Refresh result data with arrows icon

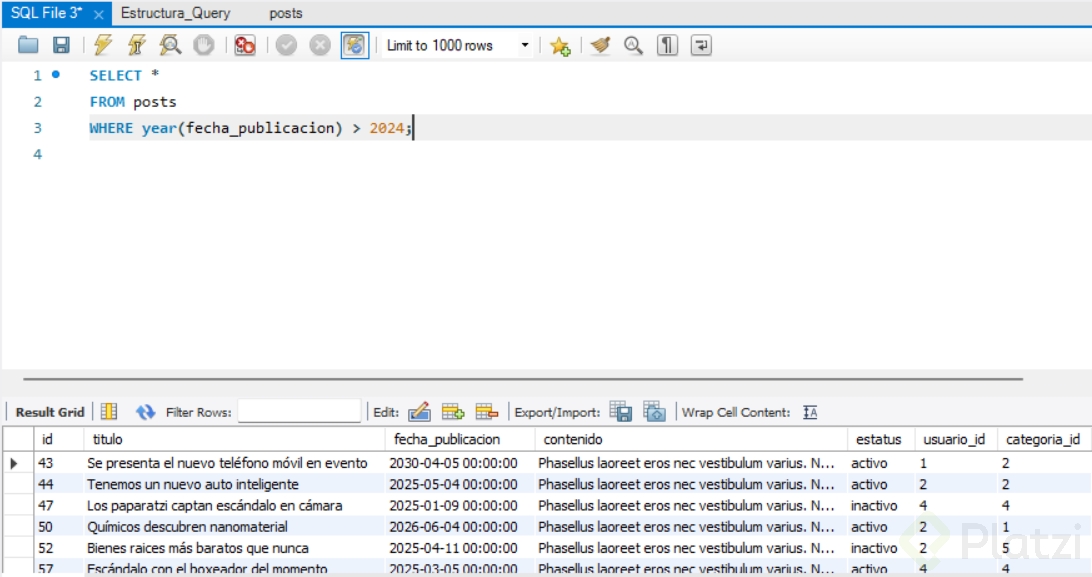coord(145,412)
